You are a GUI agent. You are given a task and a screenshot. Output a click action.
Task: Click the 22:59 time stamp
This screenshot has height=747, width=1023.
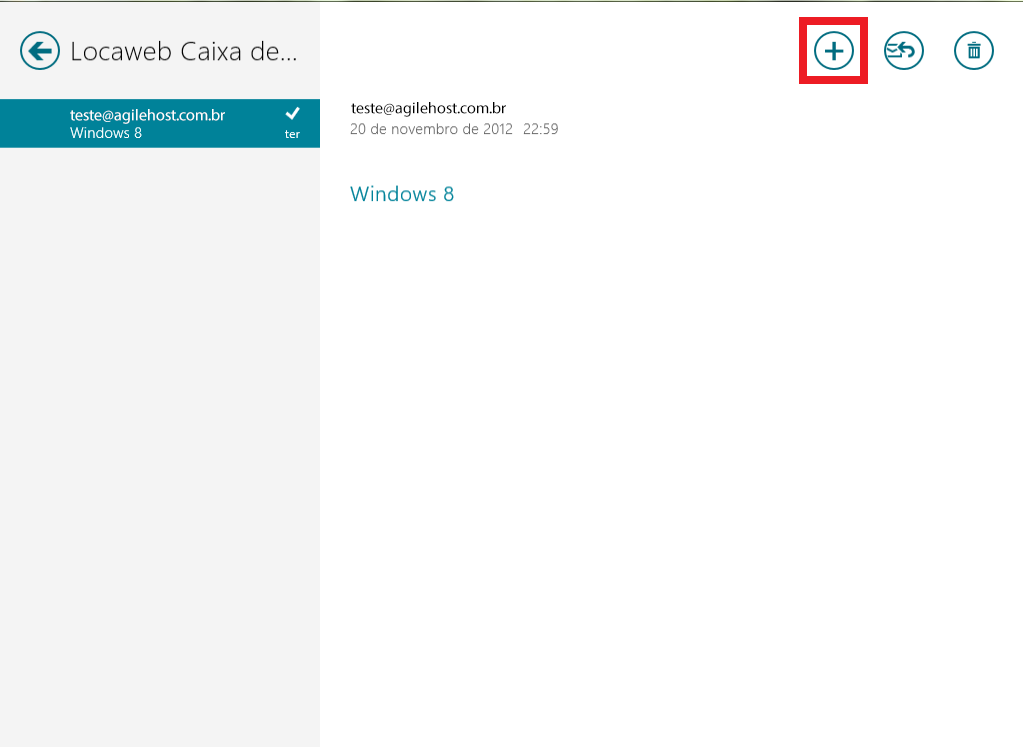pos(540,129)
